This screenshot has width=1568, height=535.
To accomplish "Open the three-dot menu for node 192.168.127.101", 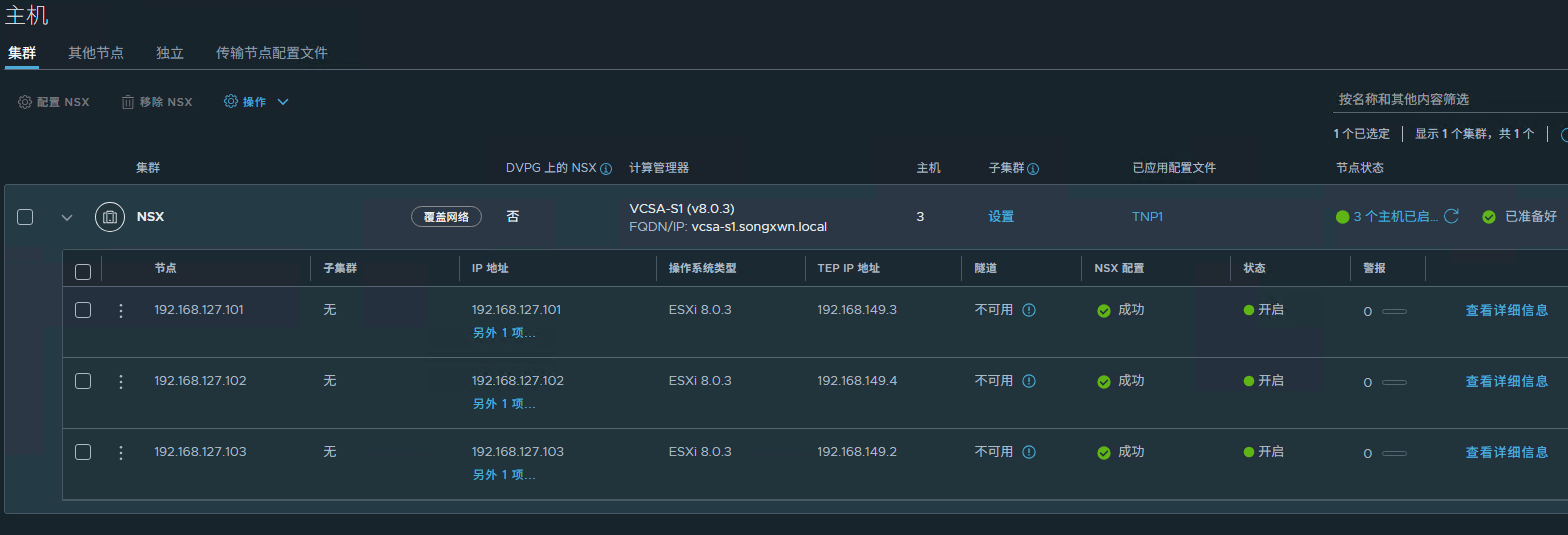I will point(121,310).
